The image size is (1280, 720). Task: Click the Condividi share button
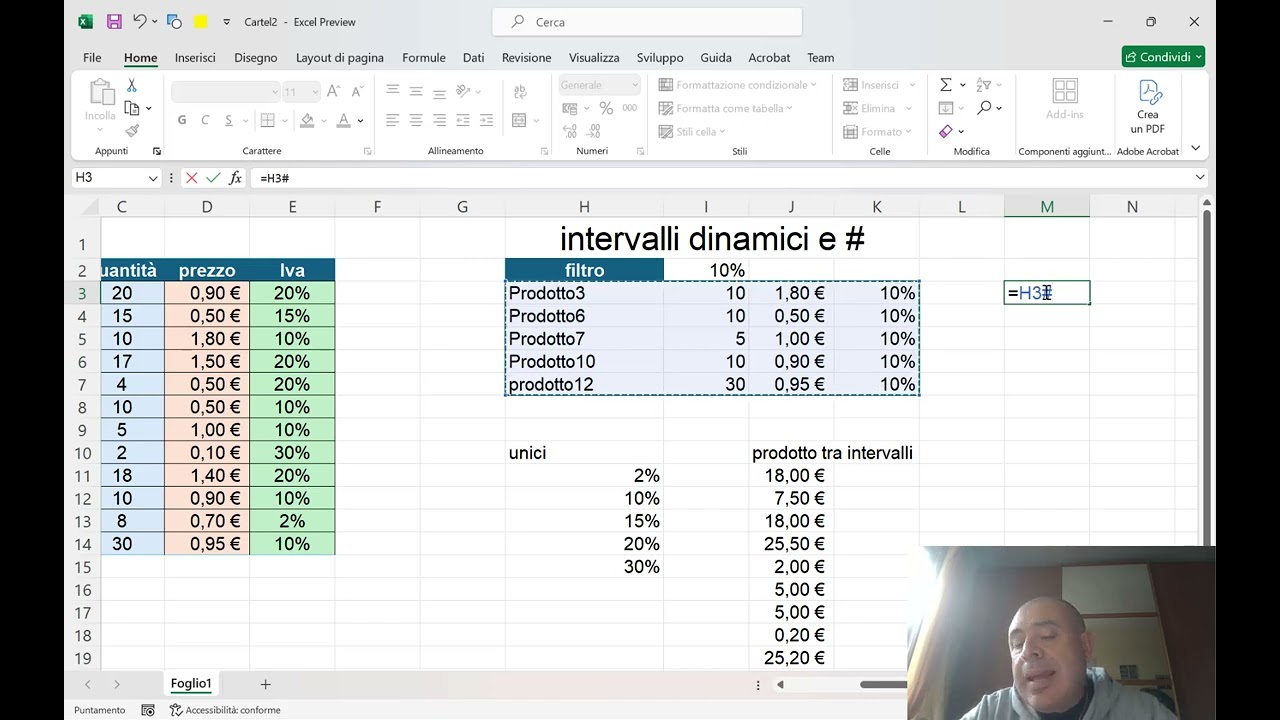coord(1163,57)
